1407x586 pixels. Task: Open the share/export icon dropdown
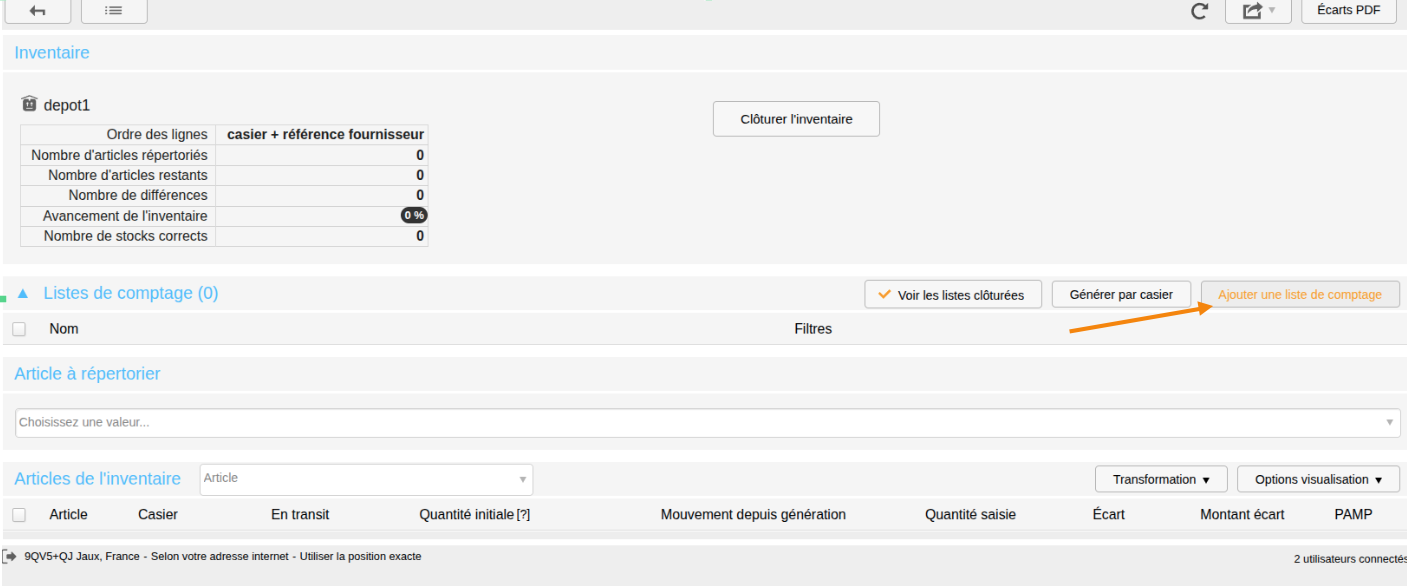[1258, 11]
